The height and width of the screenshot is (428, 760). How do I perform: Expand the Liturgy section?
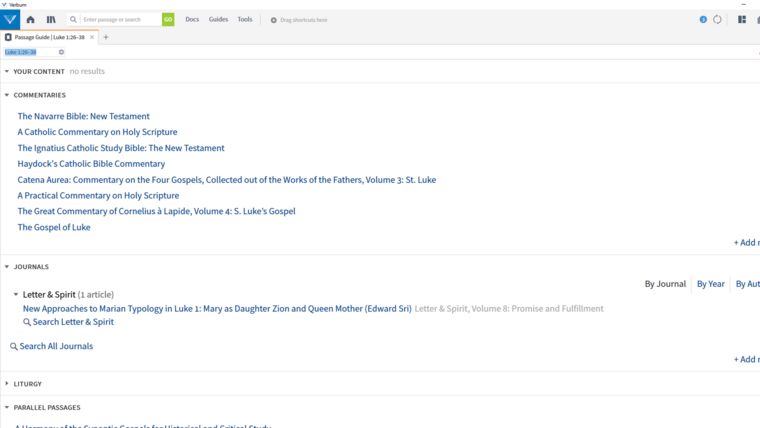[x=7, y=383]
